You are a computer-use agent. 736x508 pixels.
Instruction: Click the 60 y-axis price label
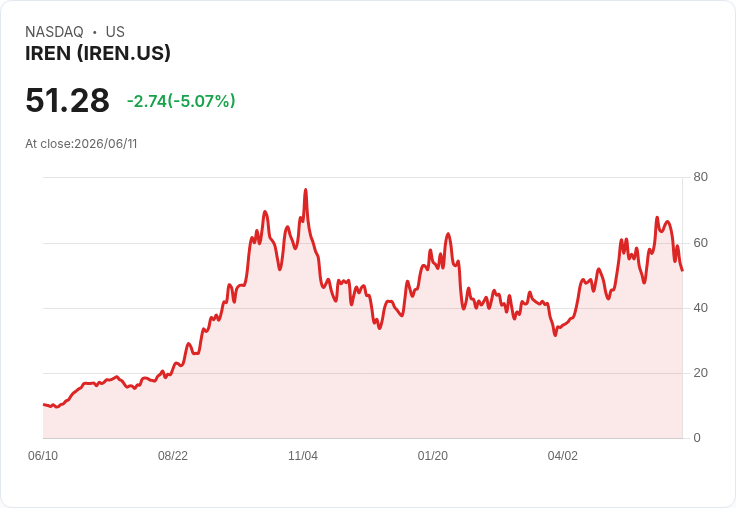click(700, 243)
